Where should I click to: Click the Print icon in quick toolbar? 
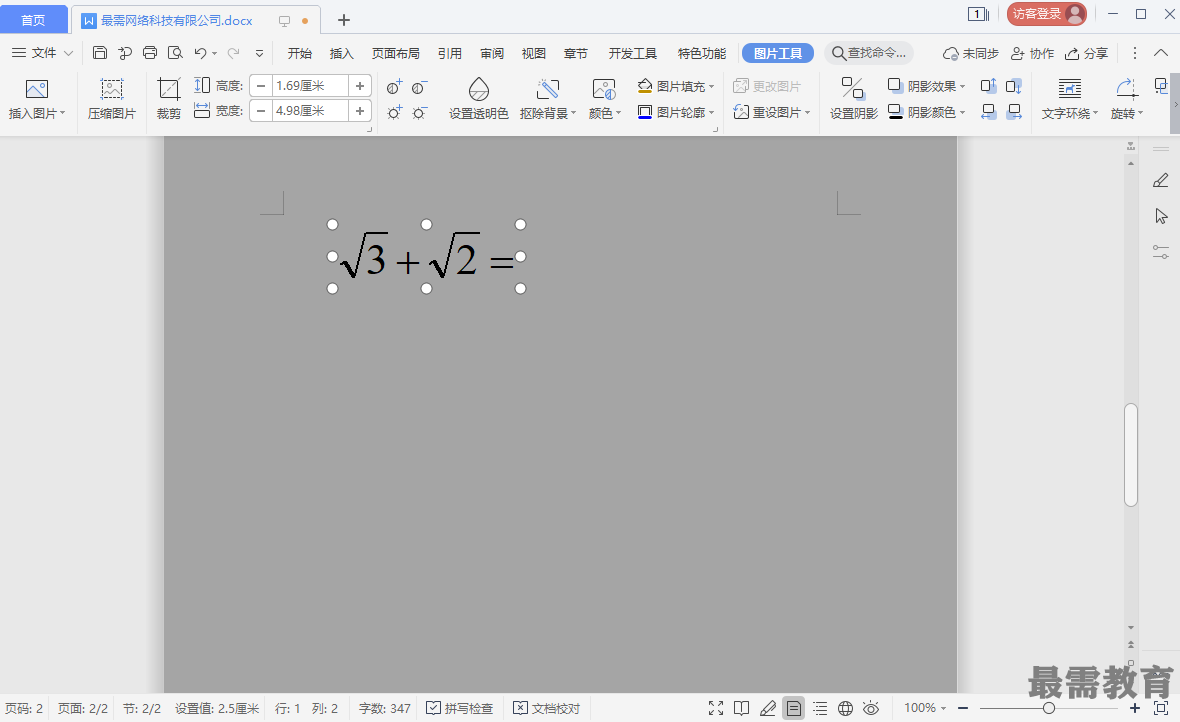point(150,53)
